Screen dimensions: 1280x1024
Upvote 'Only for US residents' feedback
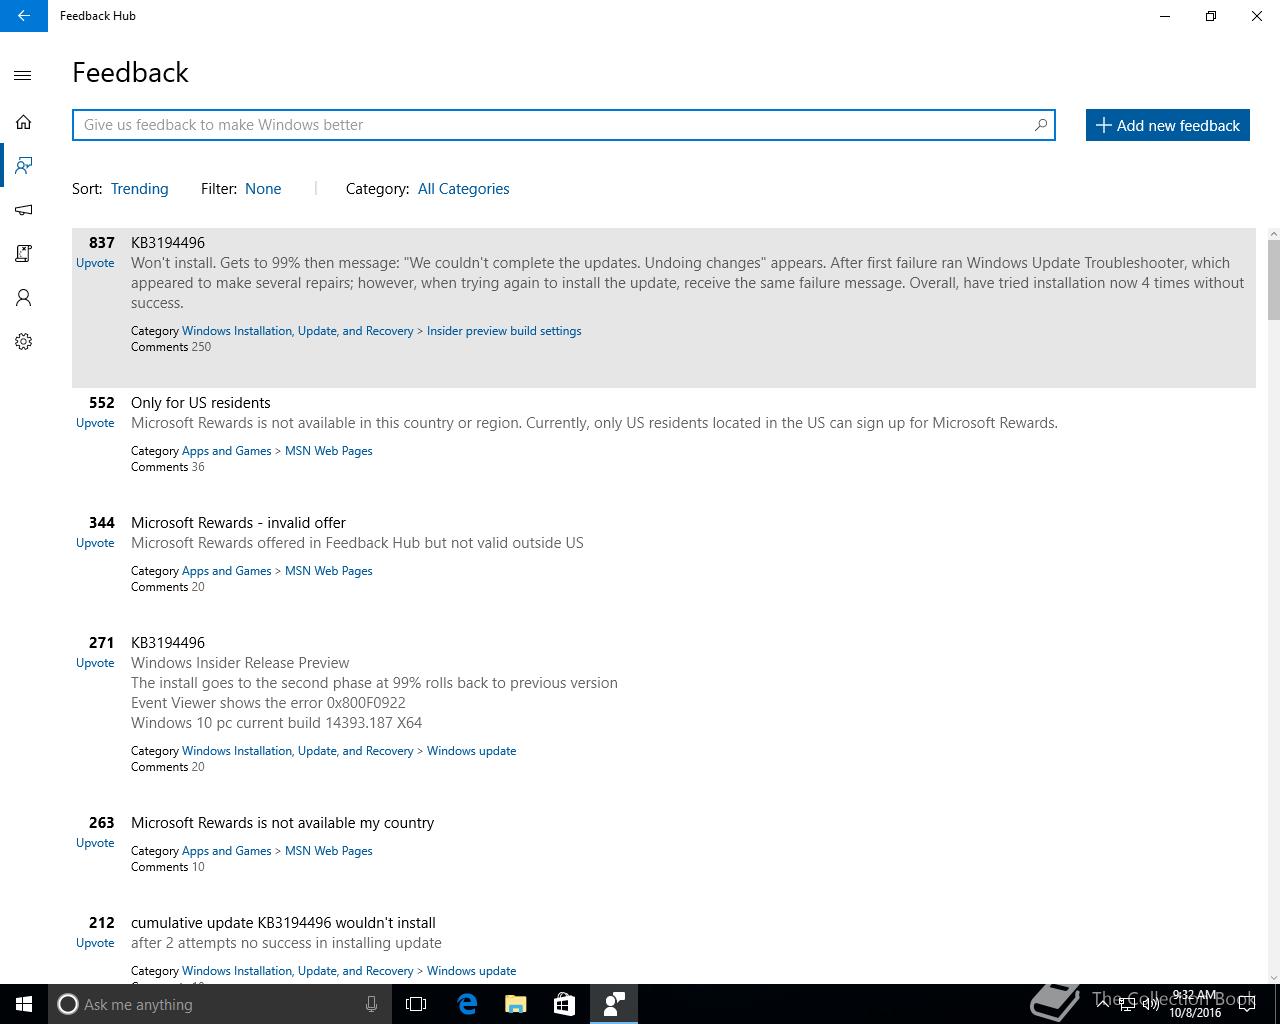[x=95, y=423]
